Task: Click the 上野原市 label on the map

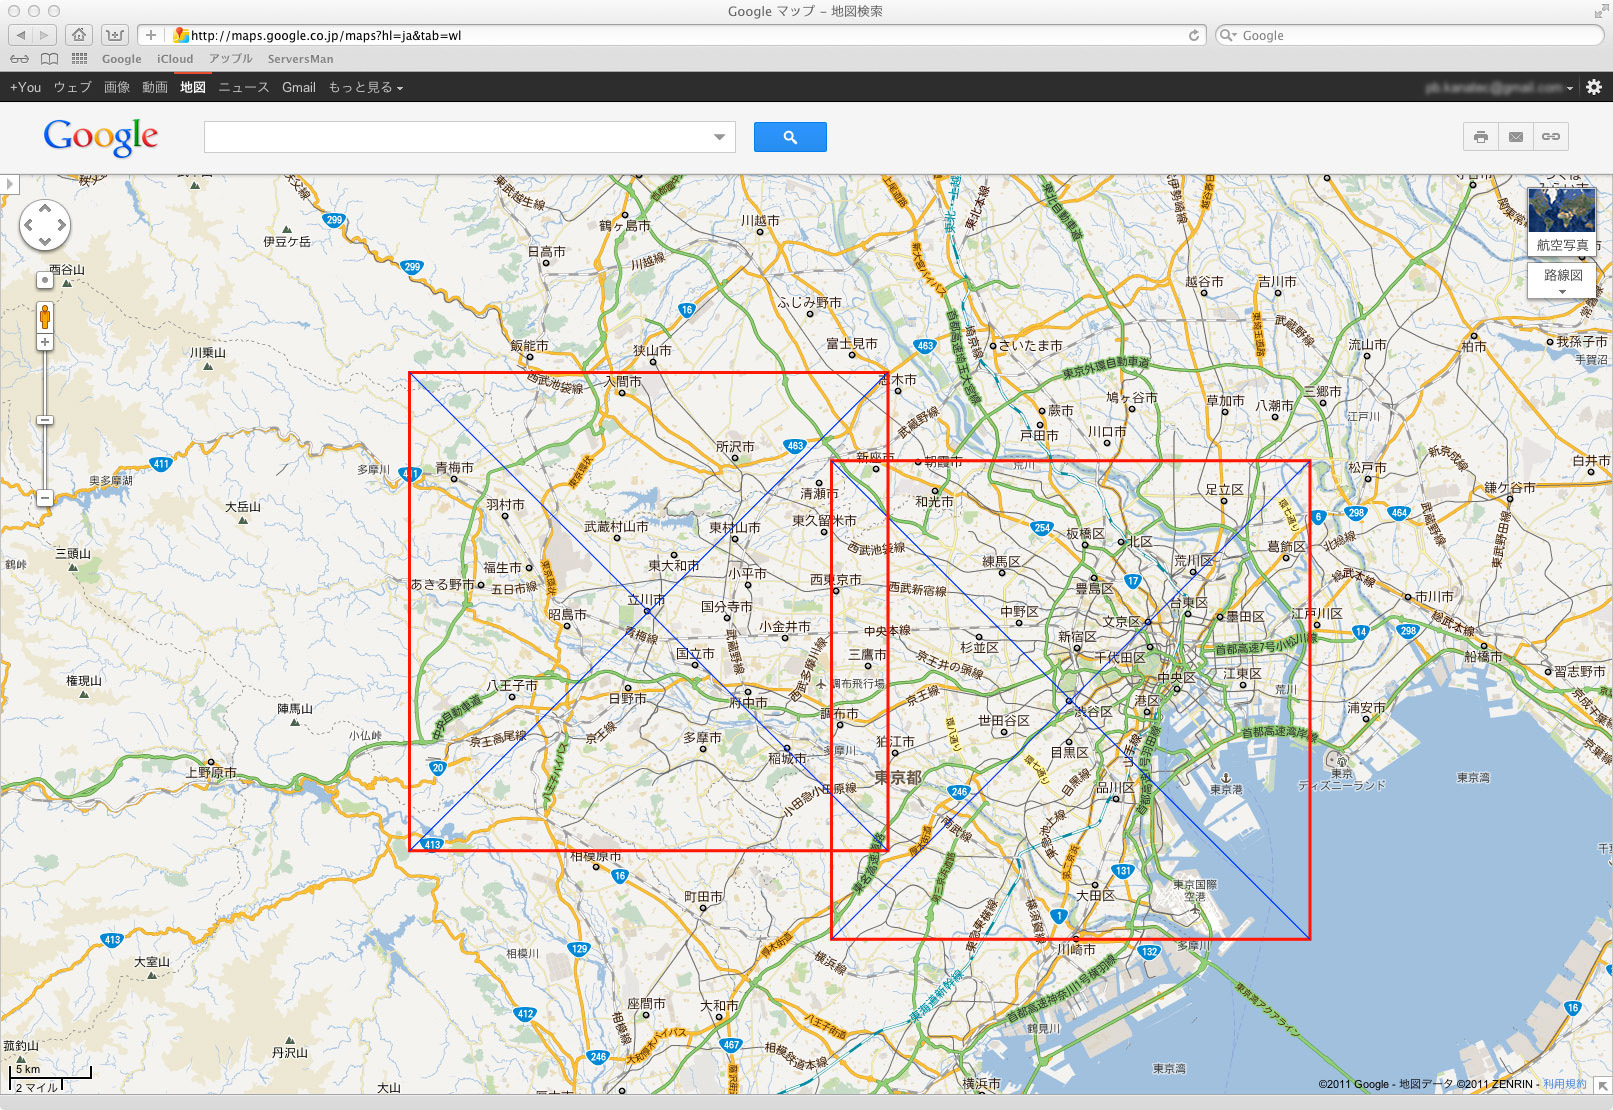Action: (x=211, y=772)
